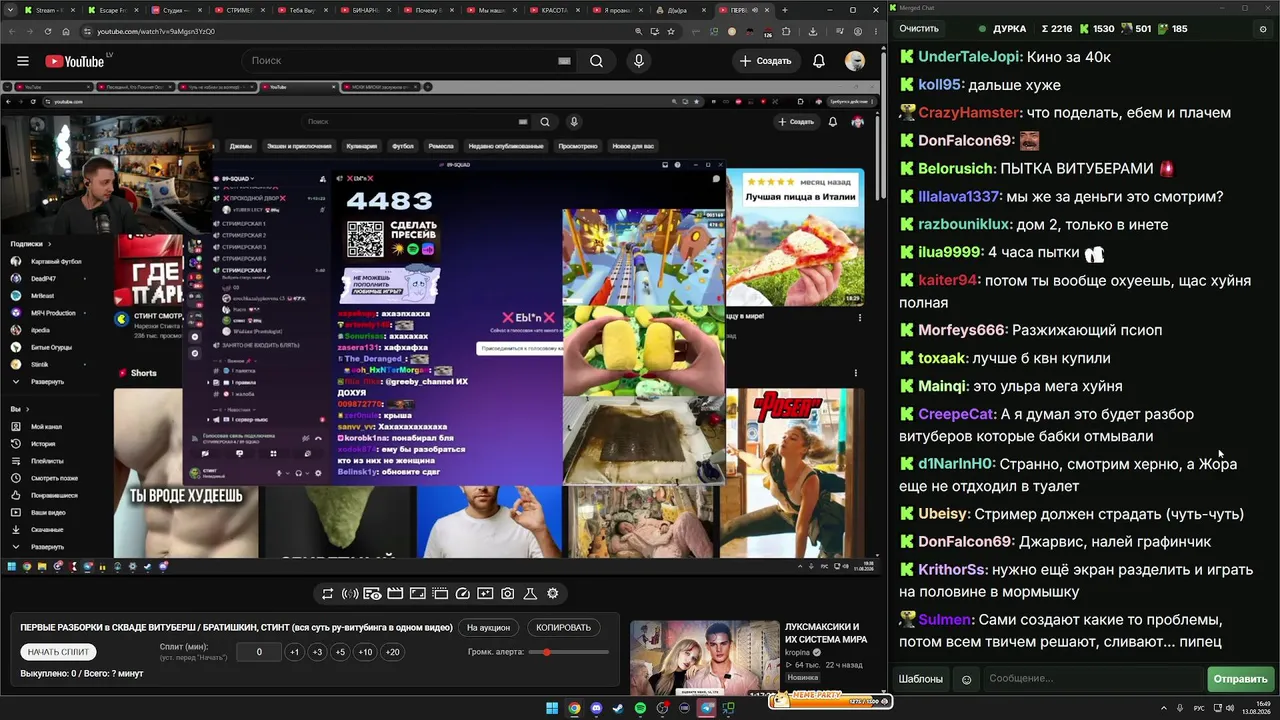Viewport: 1280px width, 720px height.
Task: Click the first clapperboard icon in player toolbar
Action: 395,594
